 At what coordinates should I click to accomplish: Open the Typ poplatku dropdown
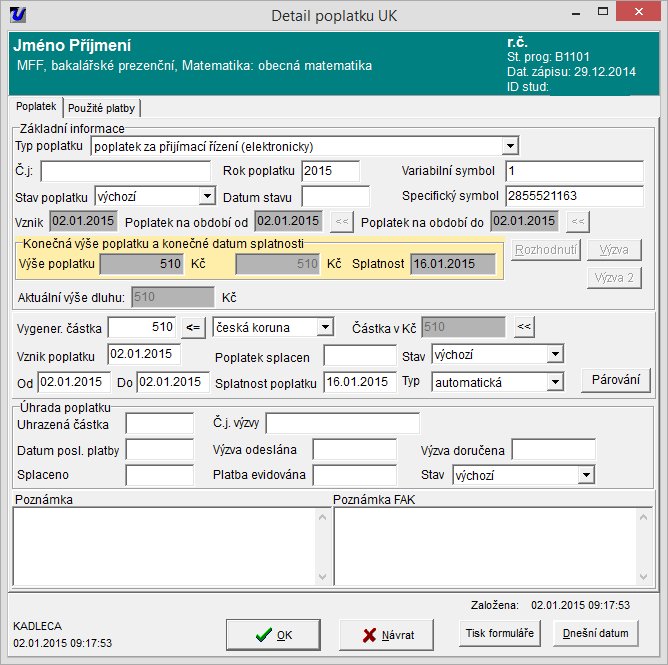tap(510, 146)
